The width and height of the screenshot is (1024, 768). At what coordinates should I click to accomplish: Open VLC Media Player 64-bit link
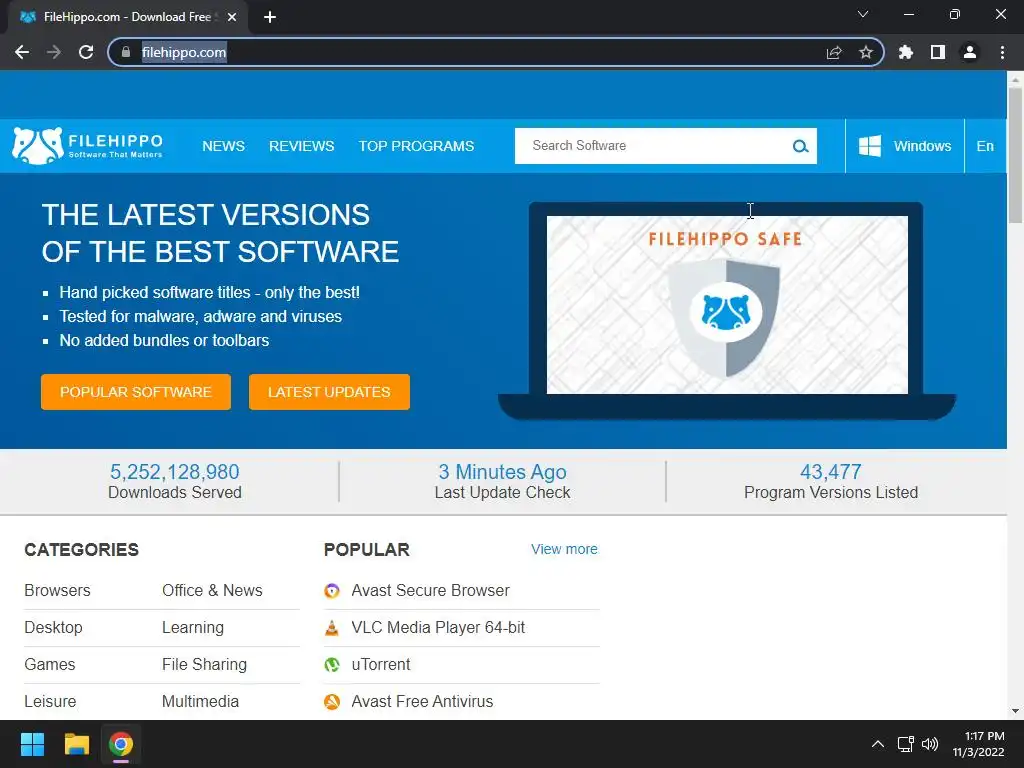(x=438, y=628)
